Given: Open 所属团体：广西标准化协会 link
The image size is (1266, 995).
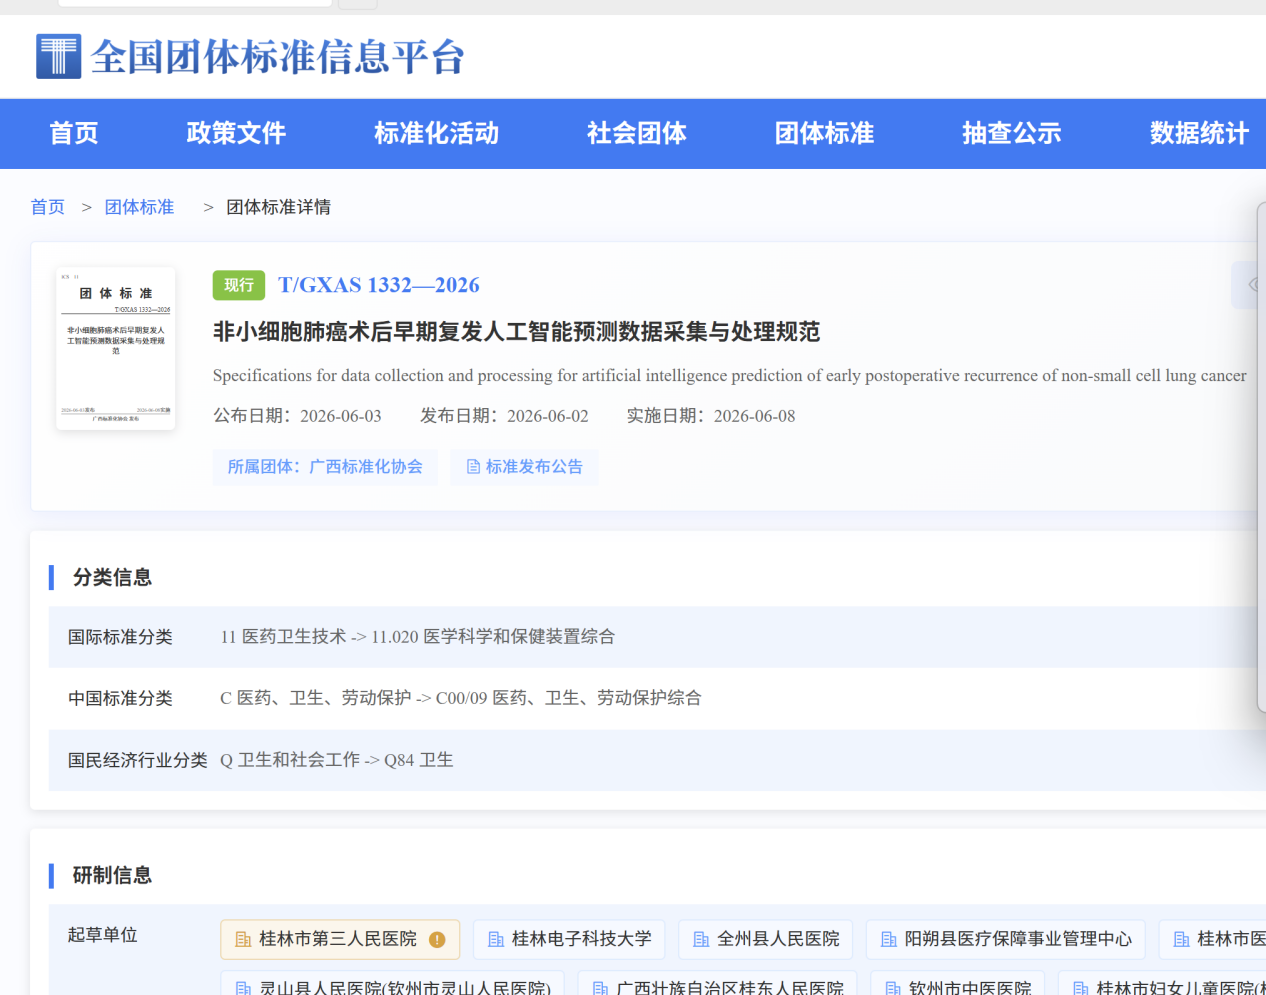Looking at the screenshot, I should pos(325,467).
